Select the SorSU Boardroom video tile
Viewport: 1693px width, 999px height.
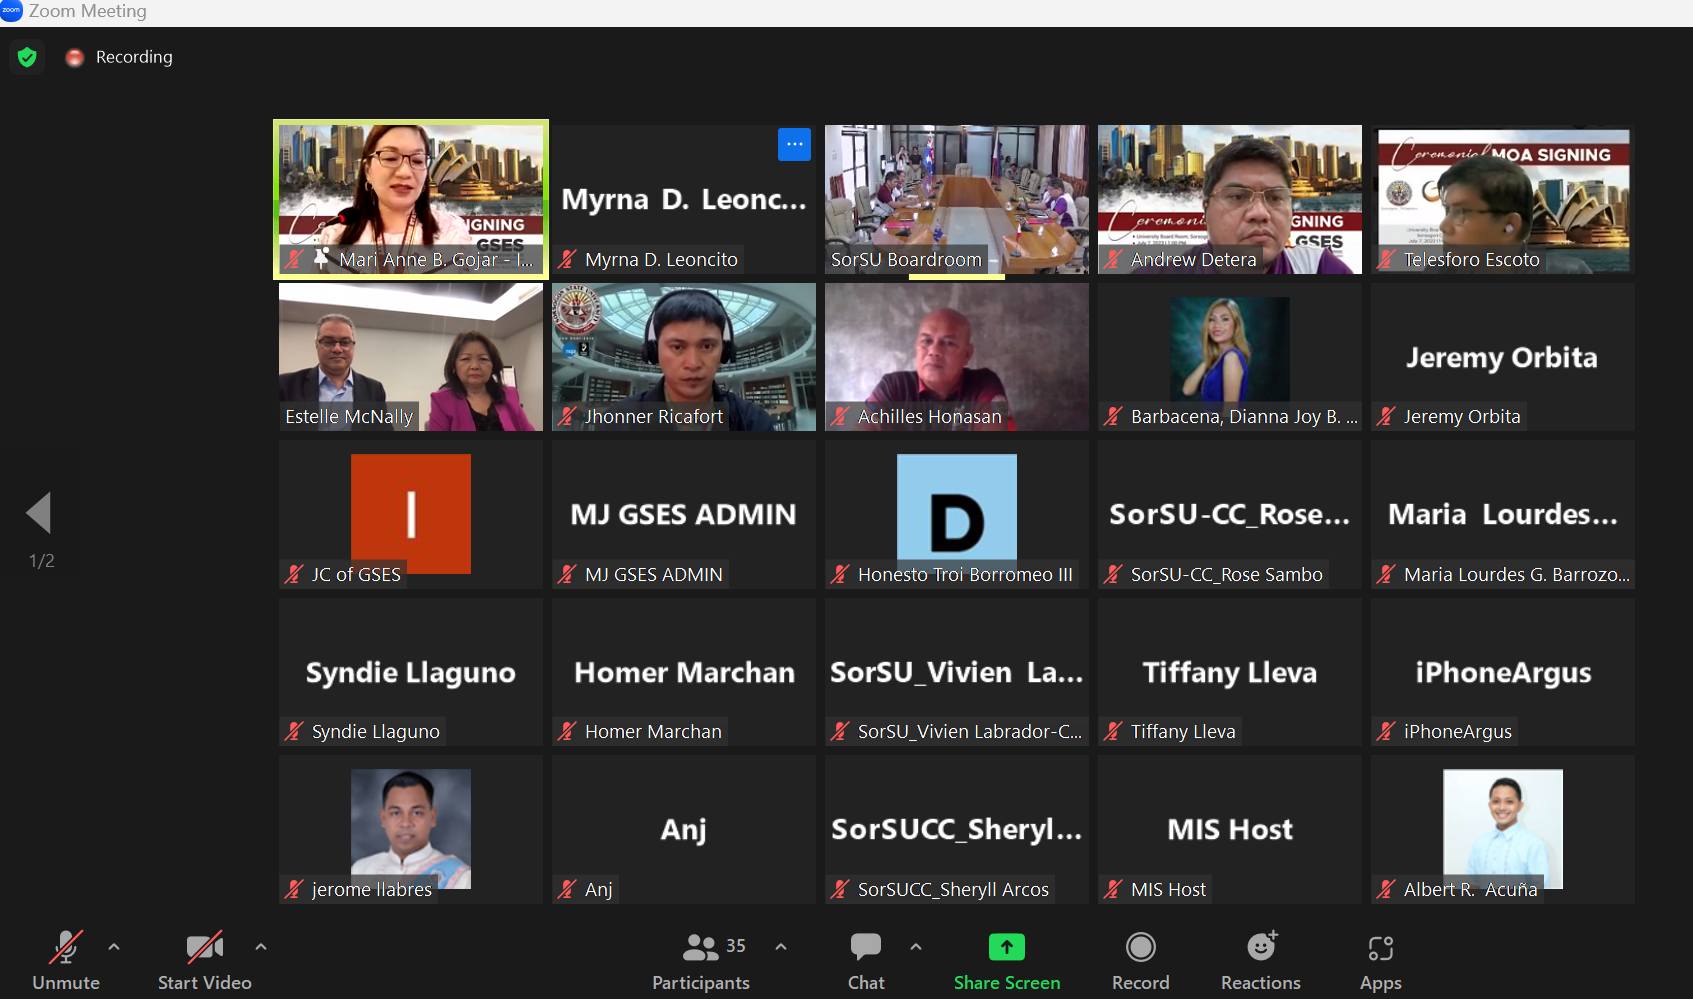956,198
